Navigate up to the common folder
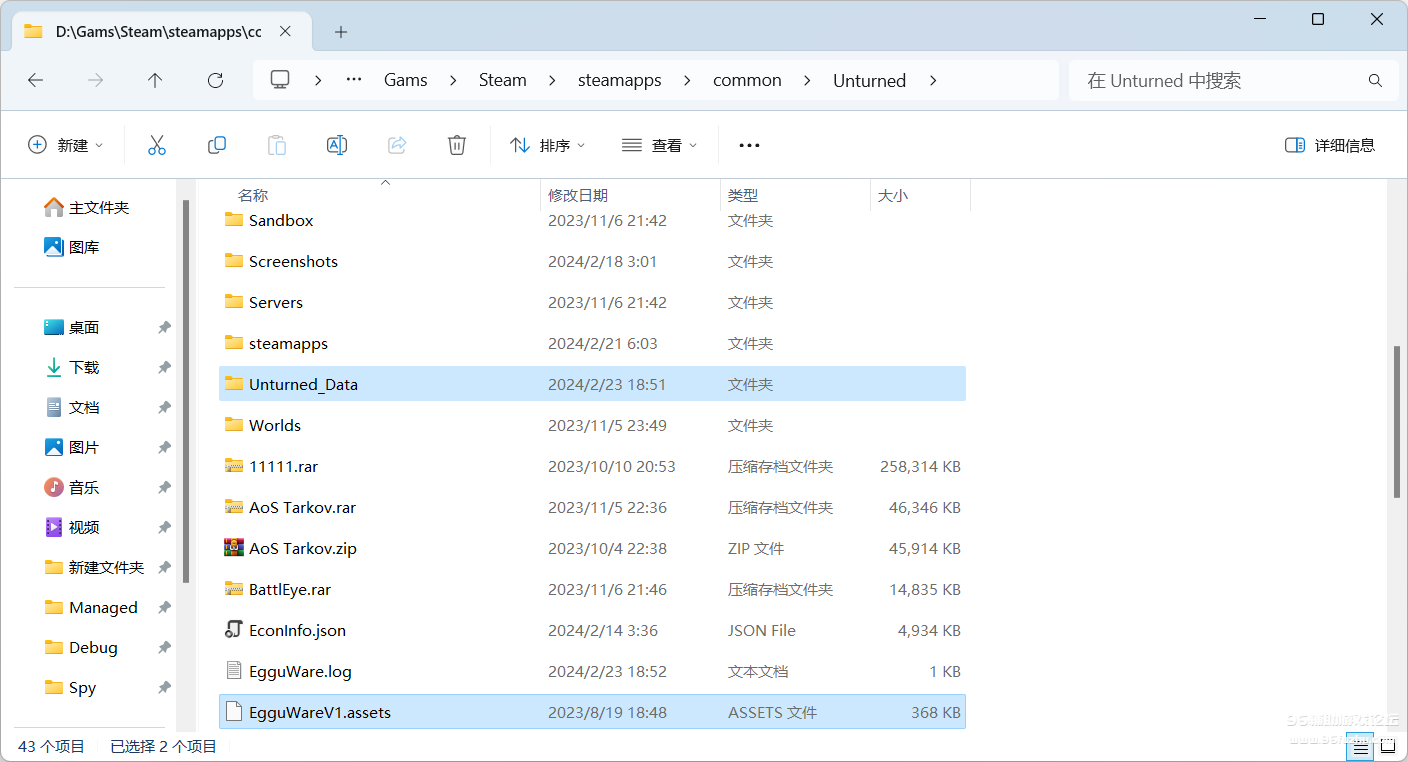Viewport: 1408px width, 762px height. 155,81
